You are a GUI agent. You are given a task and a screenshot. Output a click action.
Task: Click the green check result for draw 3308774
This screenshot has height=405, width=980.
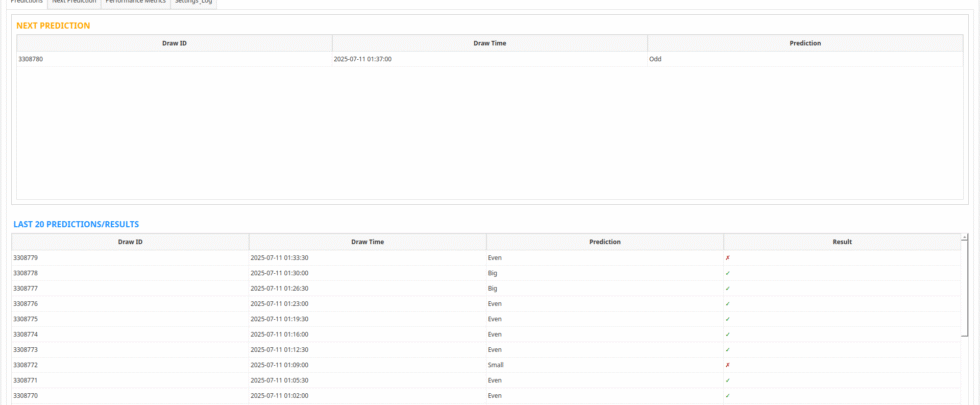pyautogui.click(x=727, y=334)
